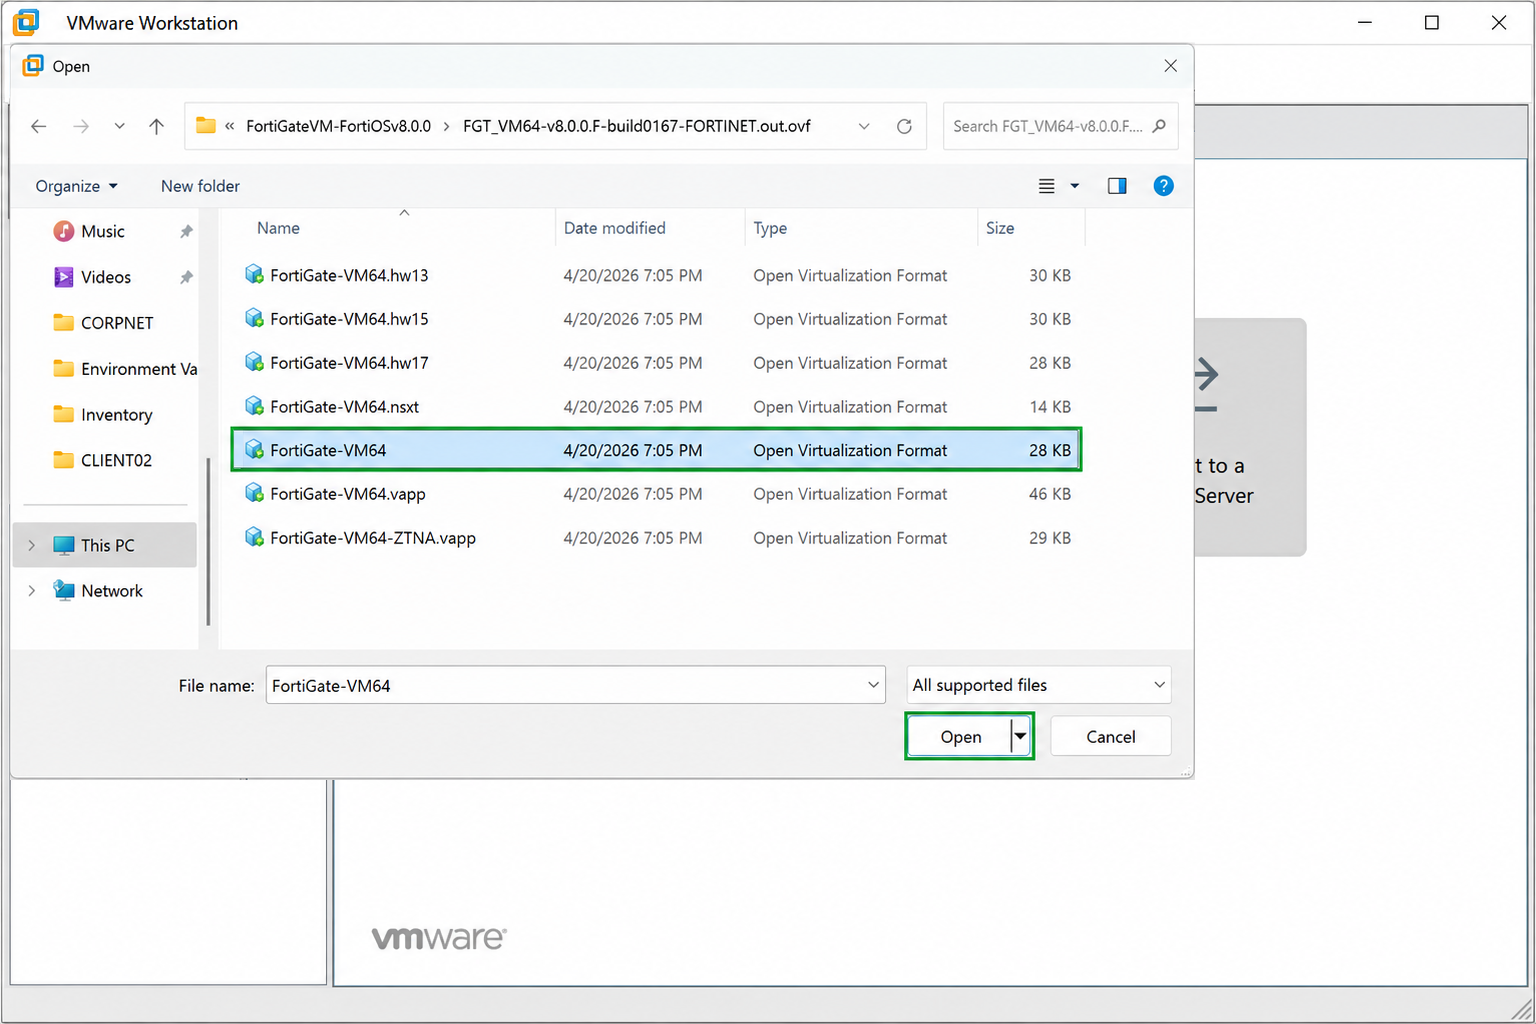The width and height of the screenshot is (1536, 1024).
Task: Minimize the VMware Workstation window
Action: point(1366,22)
